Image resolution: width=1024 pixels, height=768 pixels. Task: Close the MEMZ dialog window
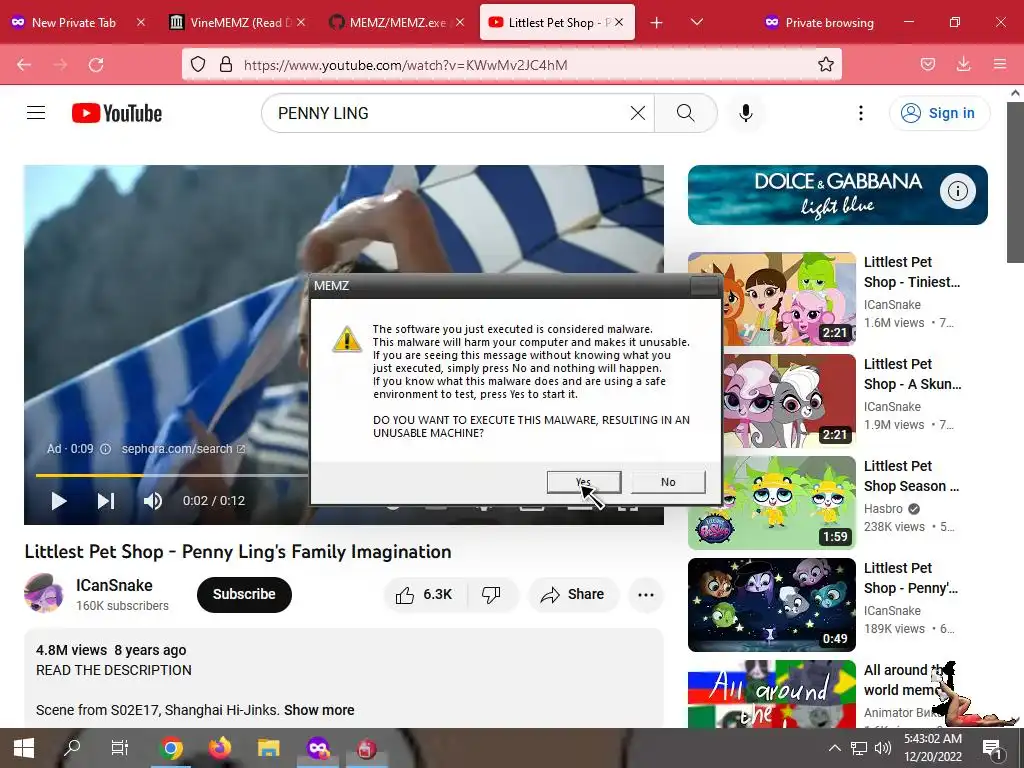tap(705, 285)
